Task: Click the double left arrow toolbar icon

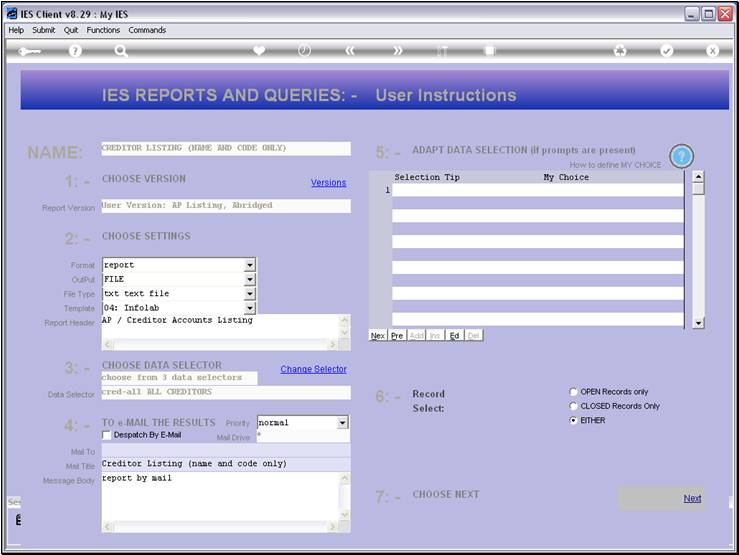Action: (350, 50)
